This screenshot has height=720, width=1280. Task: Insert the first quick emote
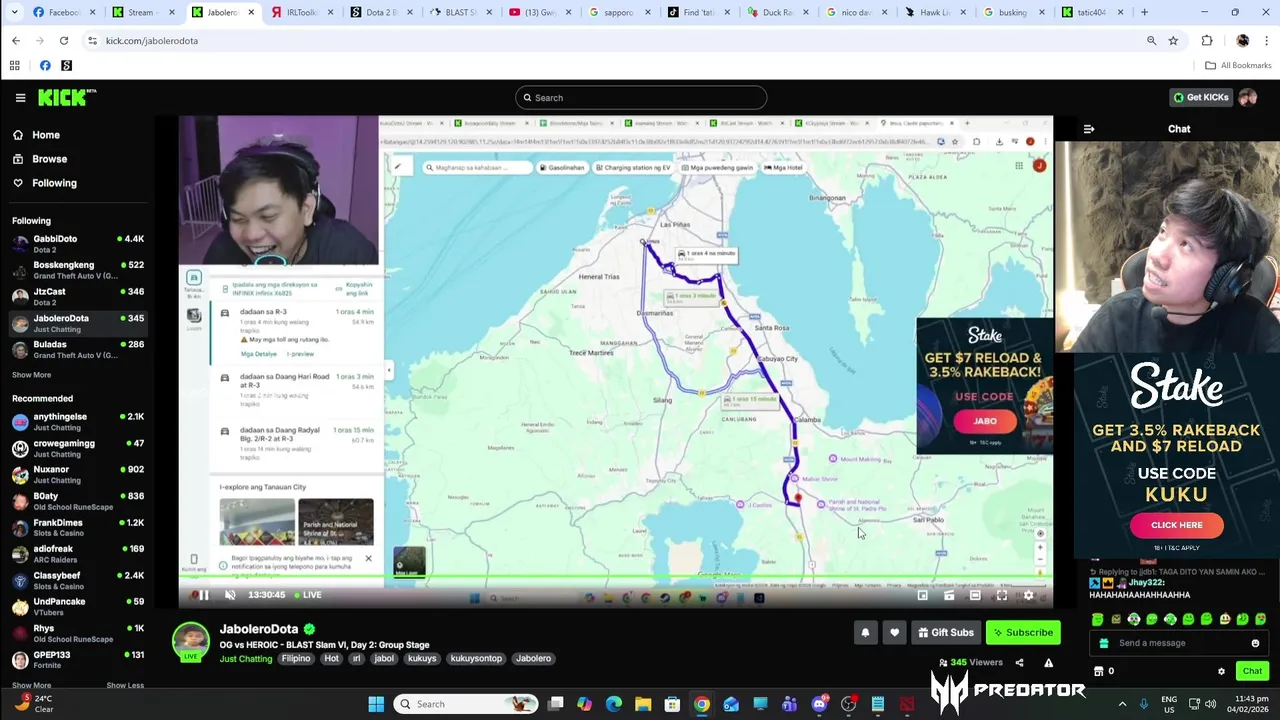pos(1098,619)
